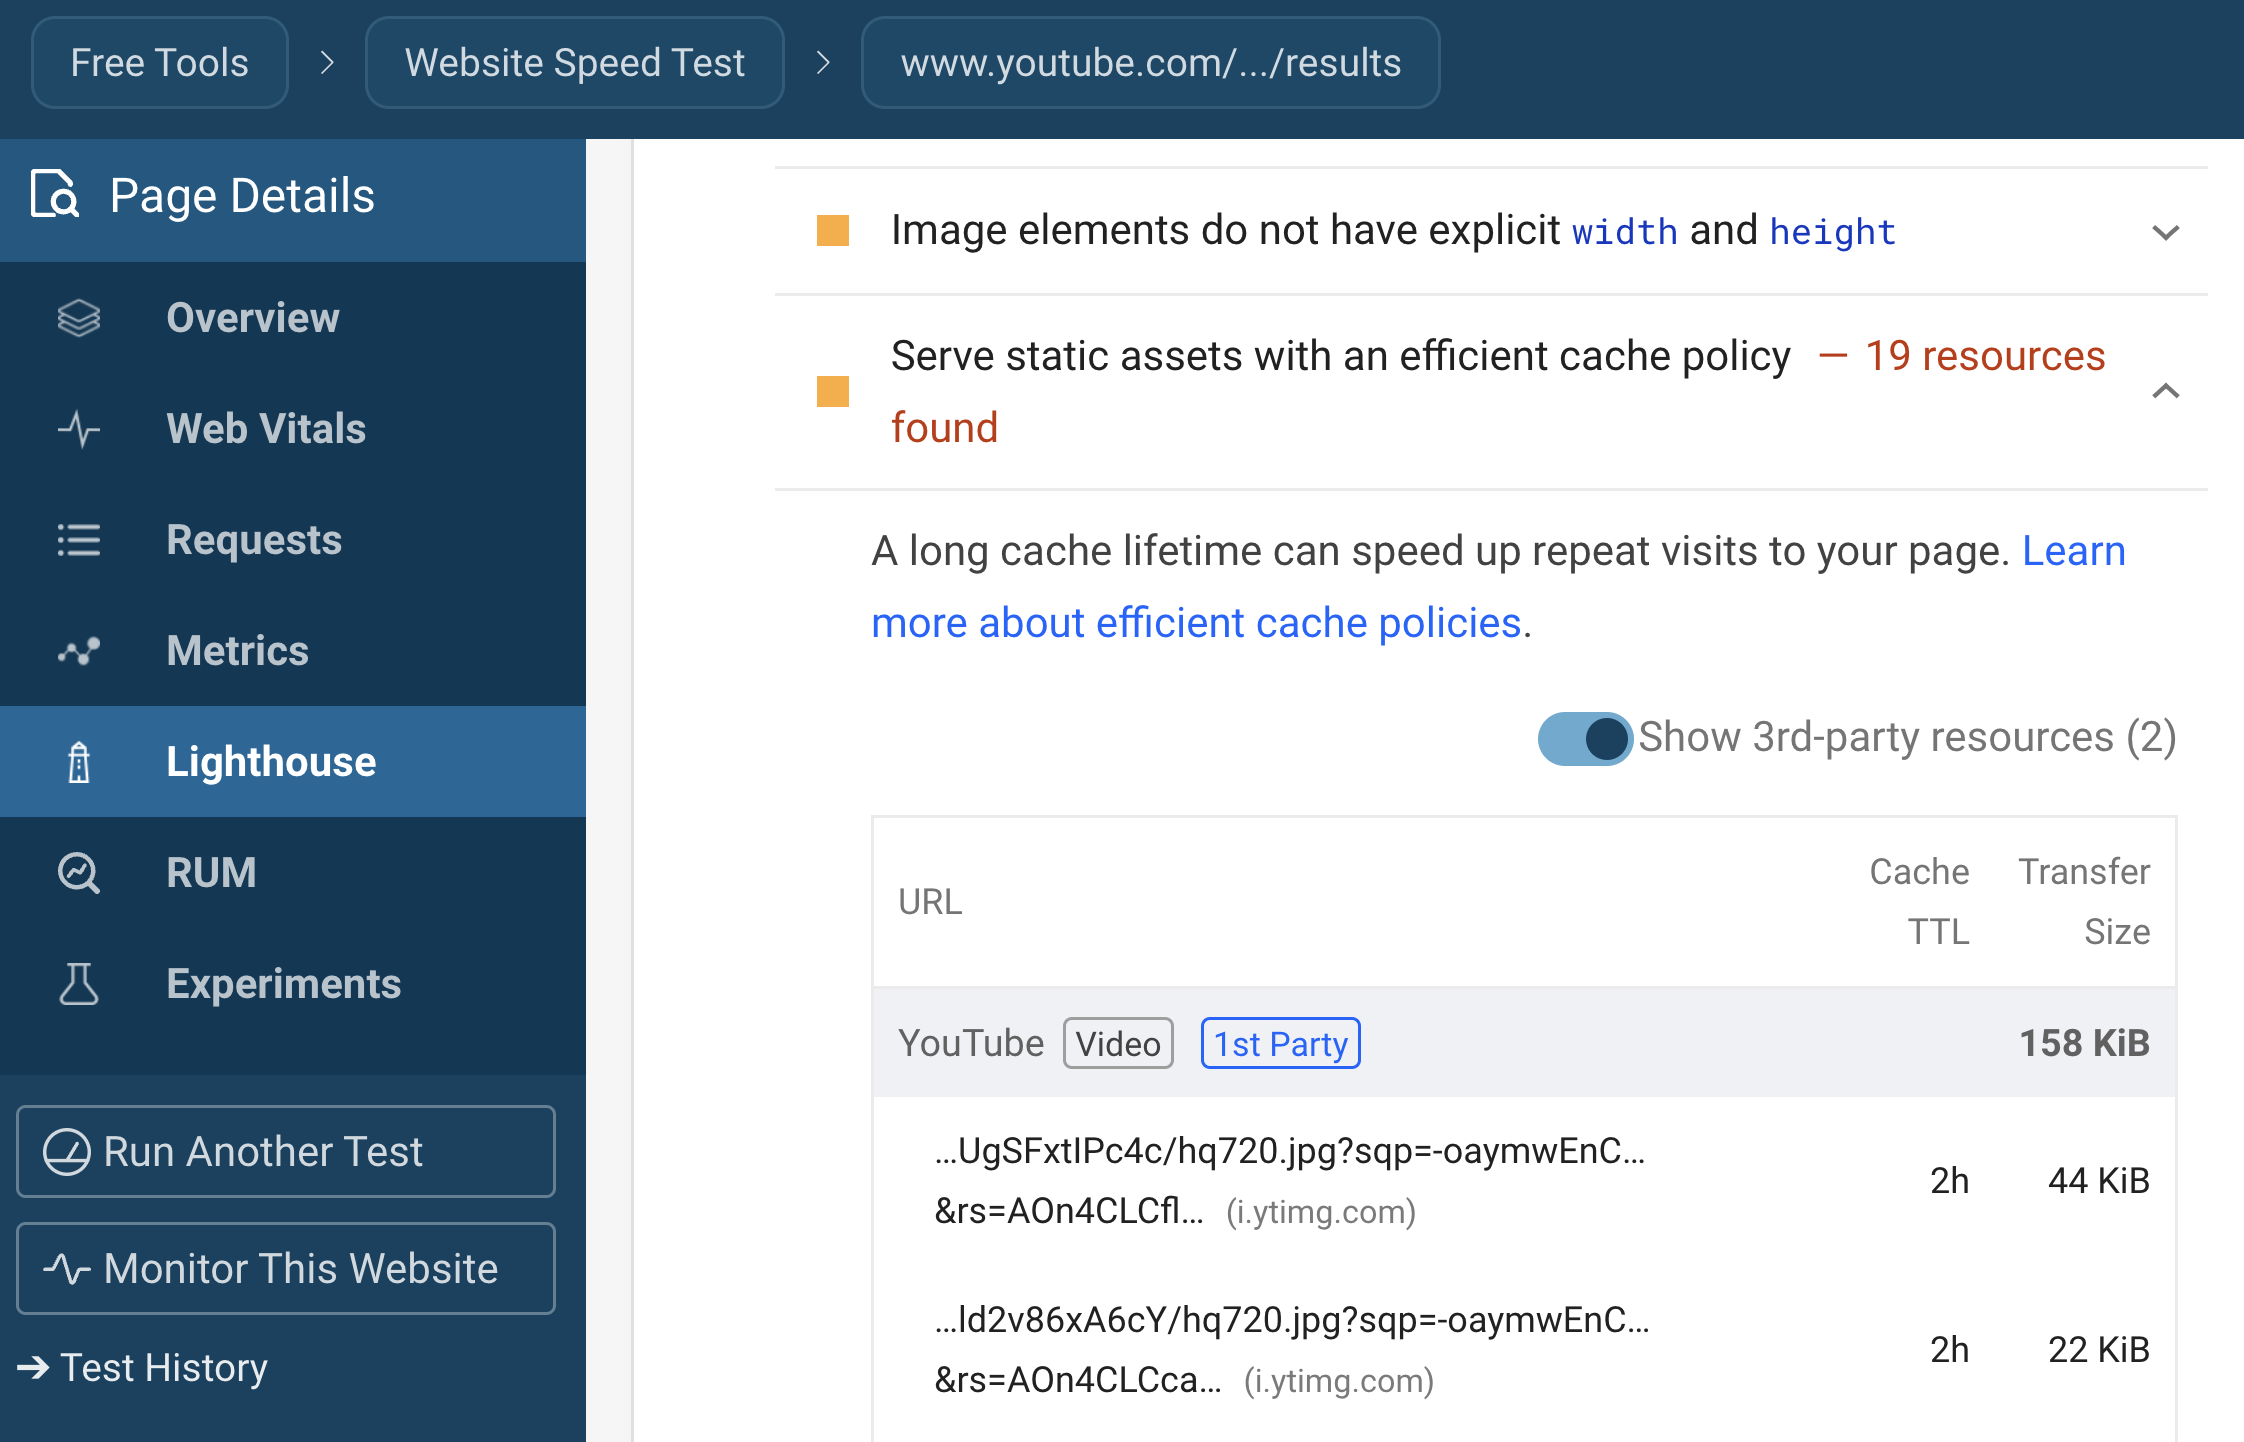Expand image elements width height details

[2167, 229]
